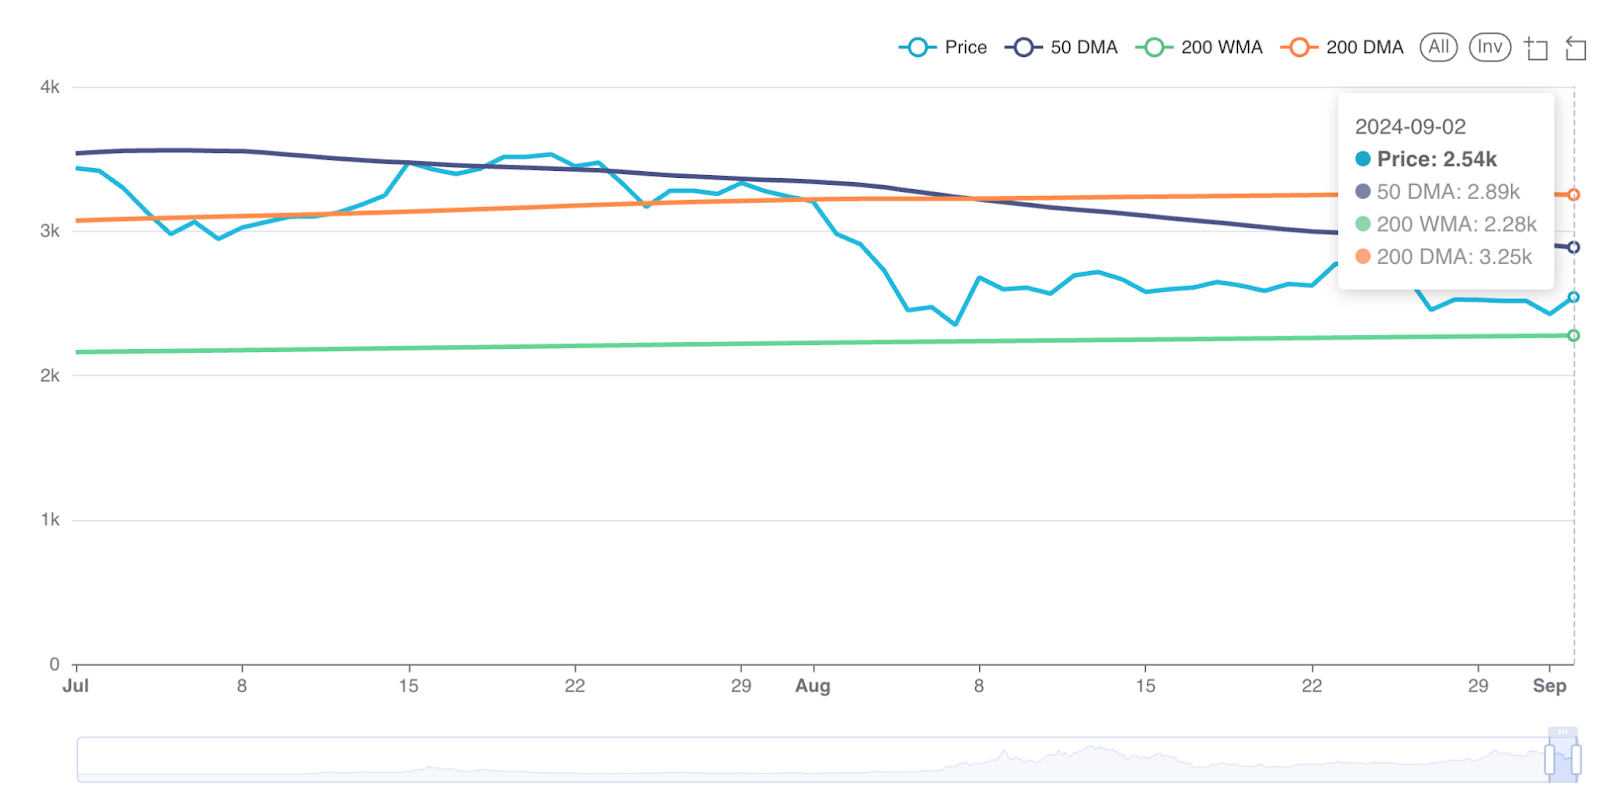1600x805 pixels.
Task: Click the left handle of range slider
Action: (x=1550, y=759)
